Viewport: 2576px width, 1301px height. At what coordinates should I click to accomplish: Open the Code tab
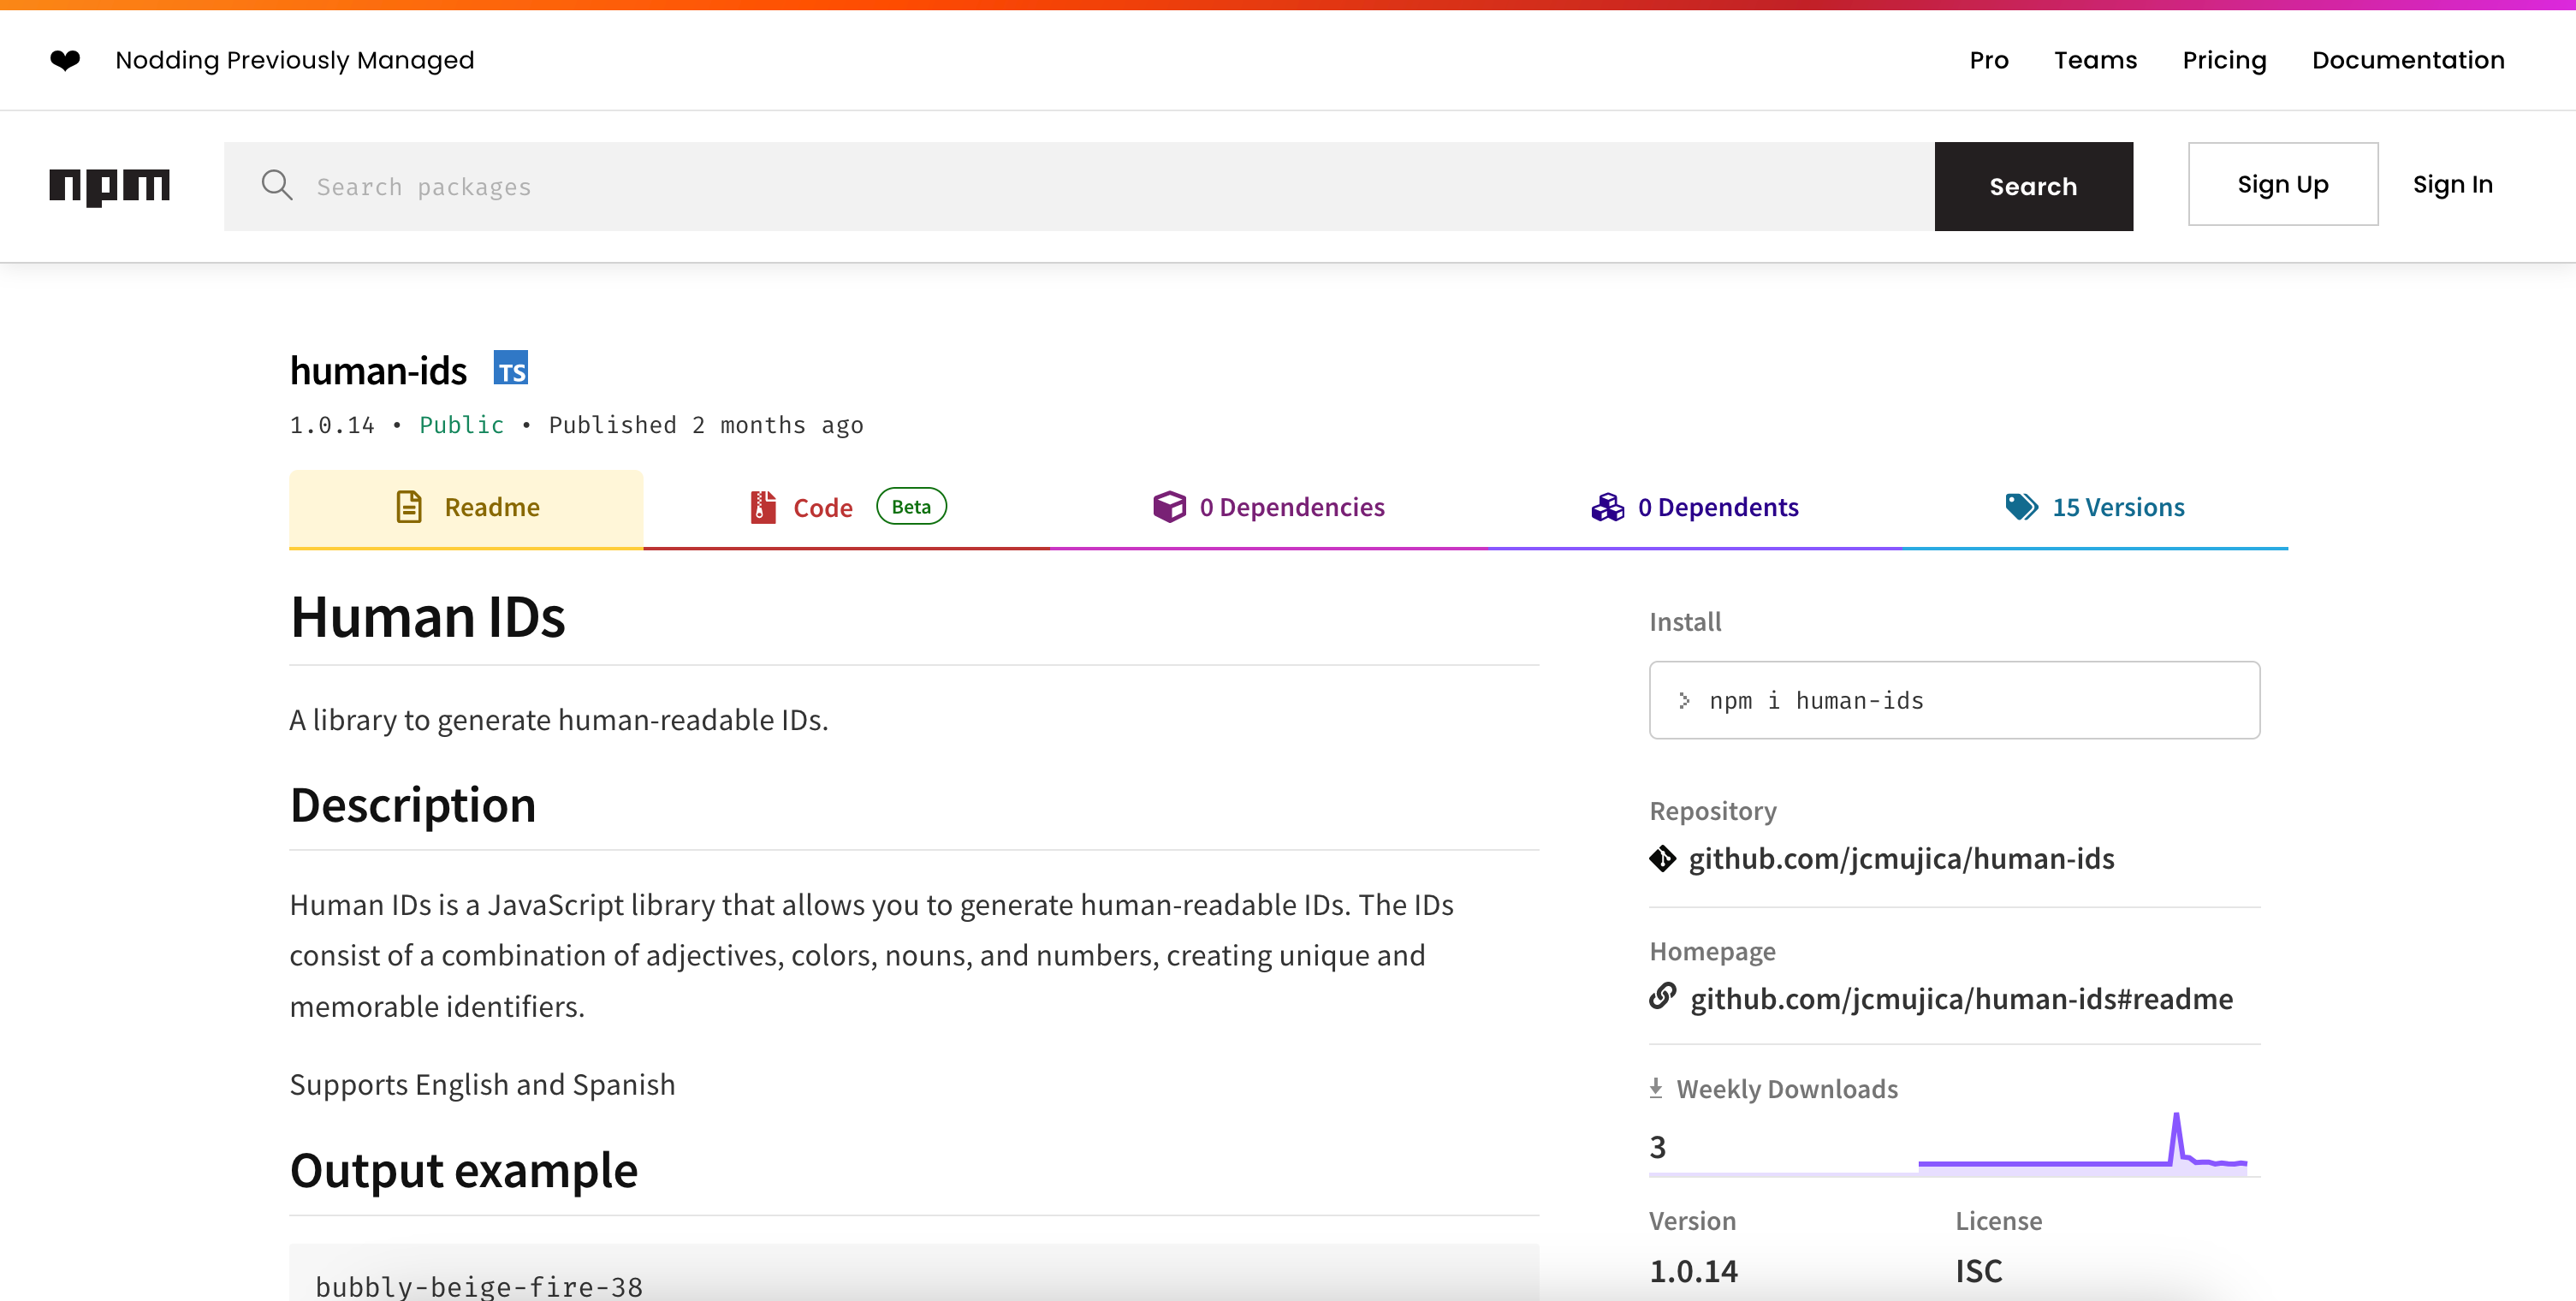[x=846, y=508]
